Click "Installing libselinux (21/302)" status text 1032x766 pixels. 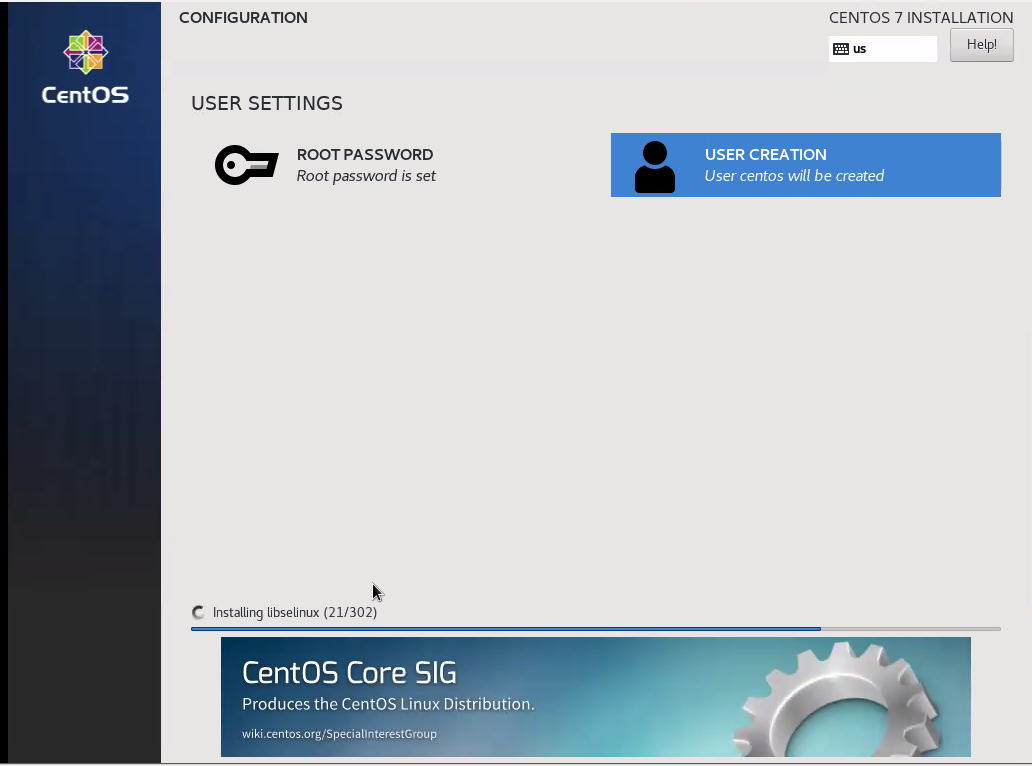point(295,613)
